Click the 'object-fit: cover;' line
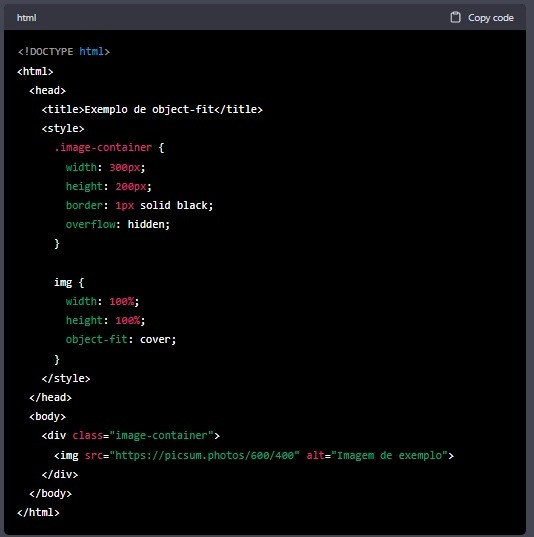Viewport: 534px width, 537px height. point(121,339)
